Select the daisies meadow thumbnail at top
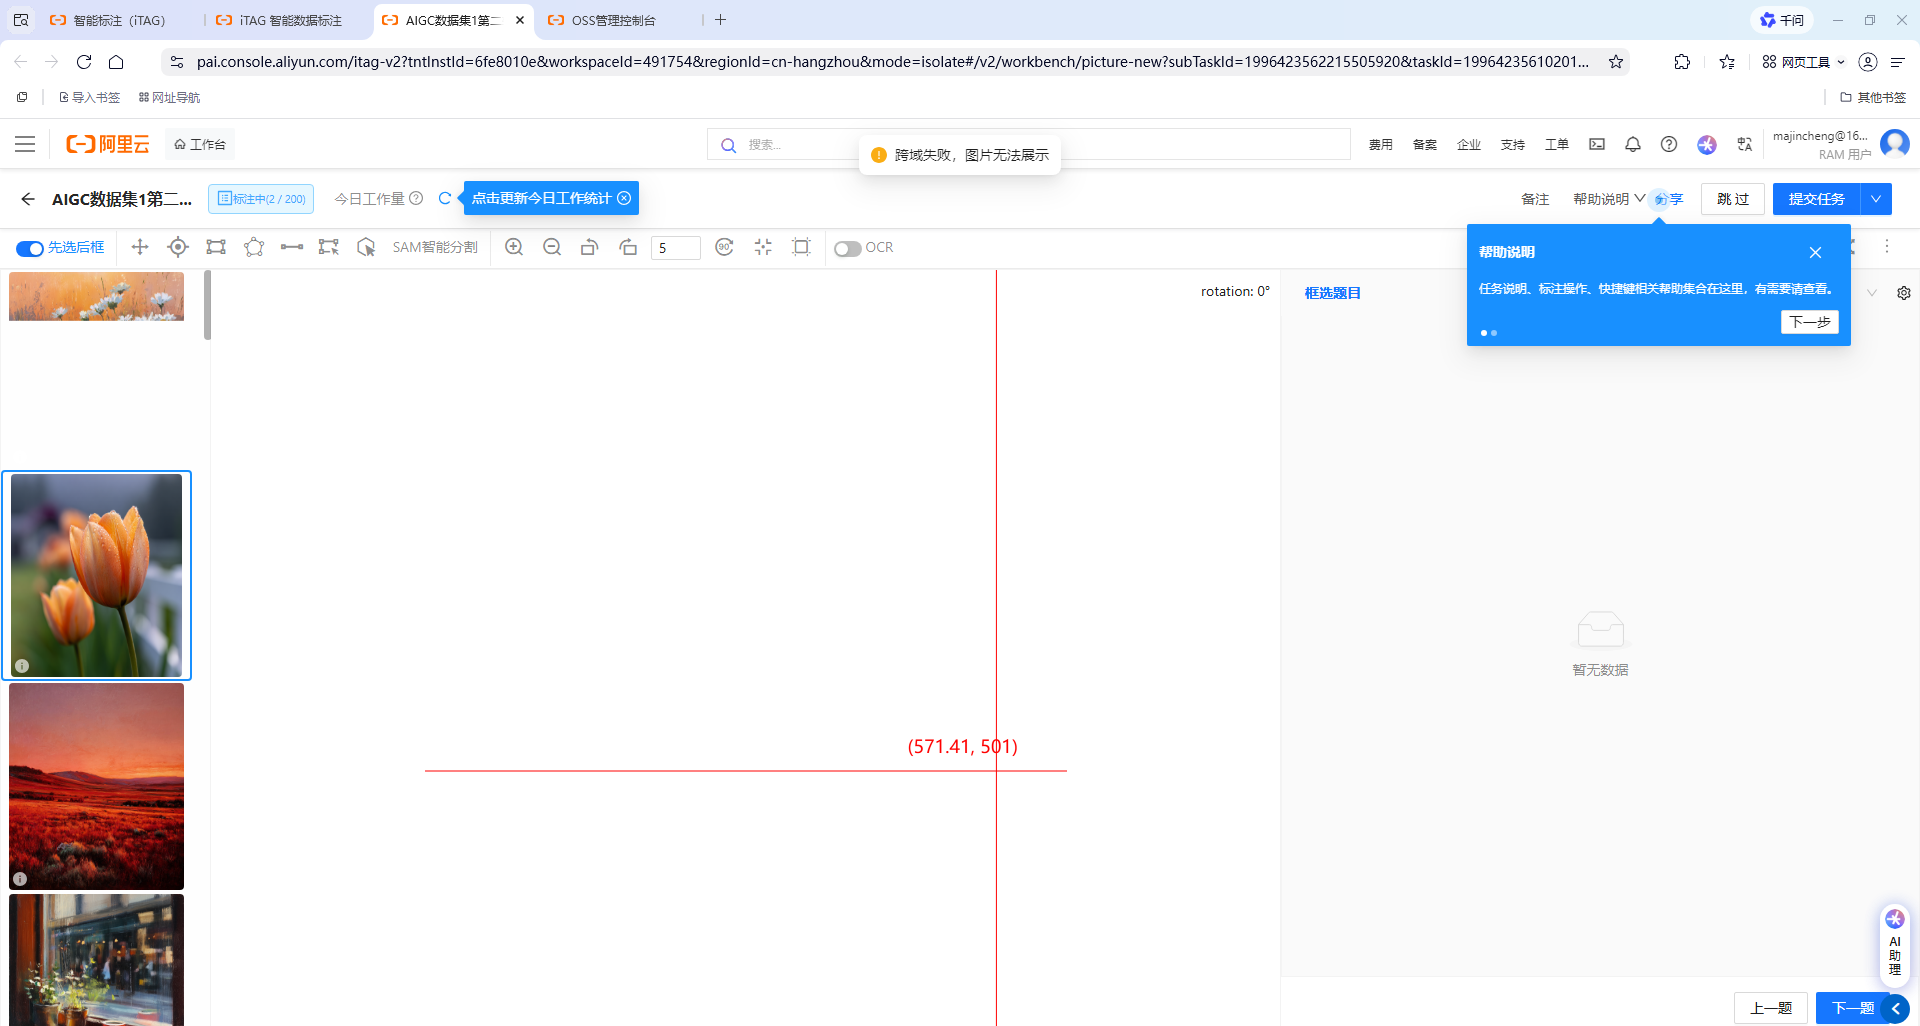The height and width of the screenshot is (1026, 1920). point(97,296)
